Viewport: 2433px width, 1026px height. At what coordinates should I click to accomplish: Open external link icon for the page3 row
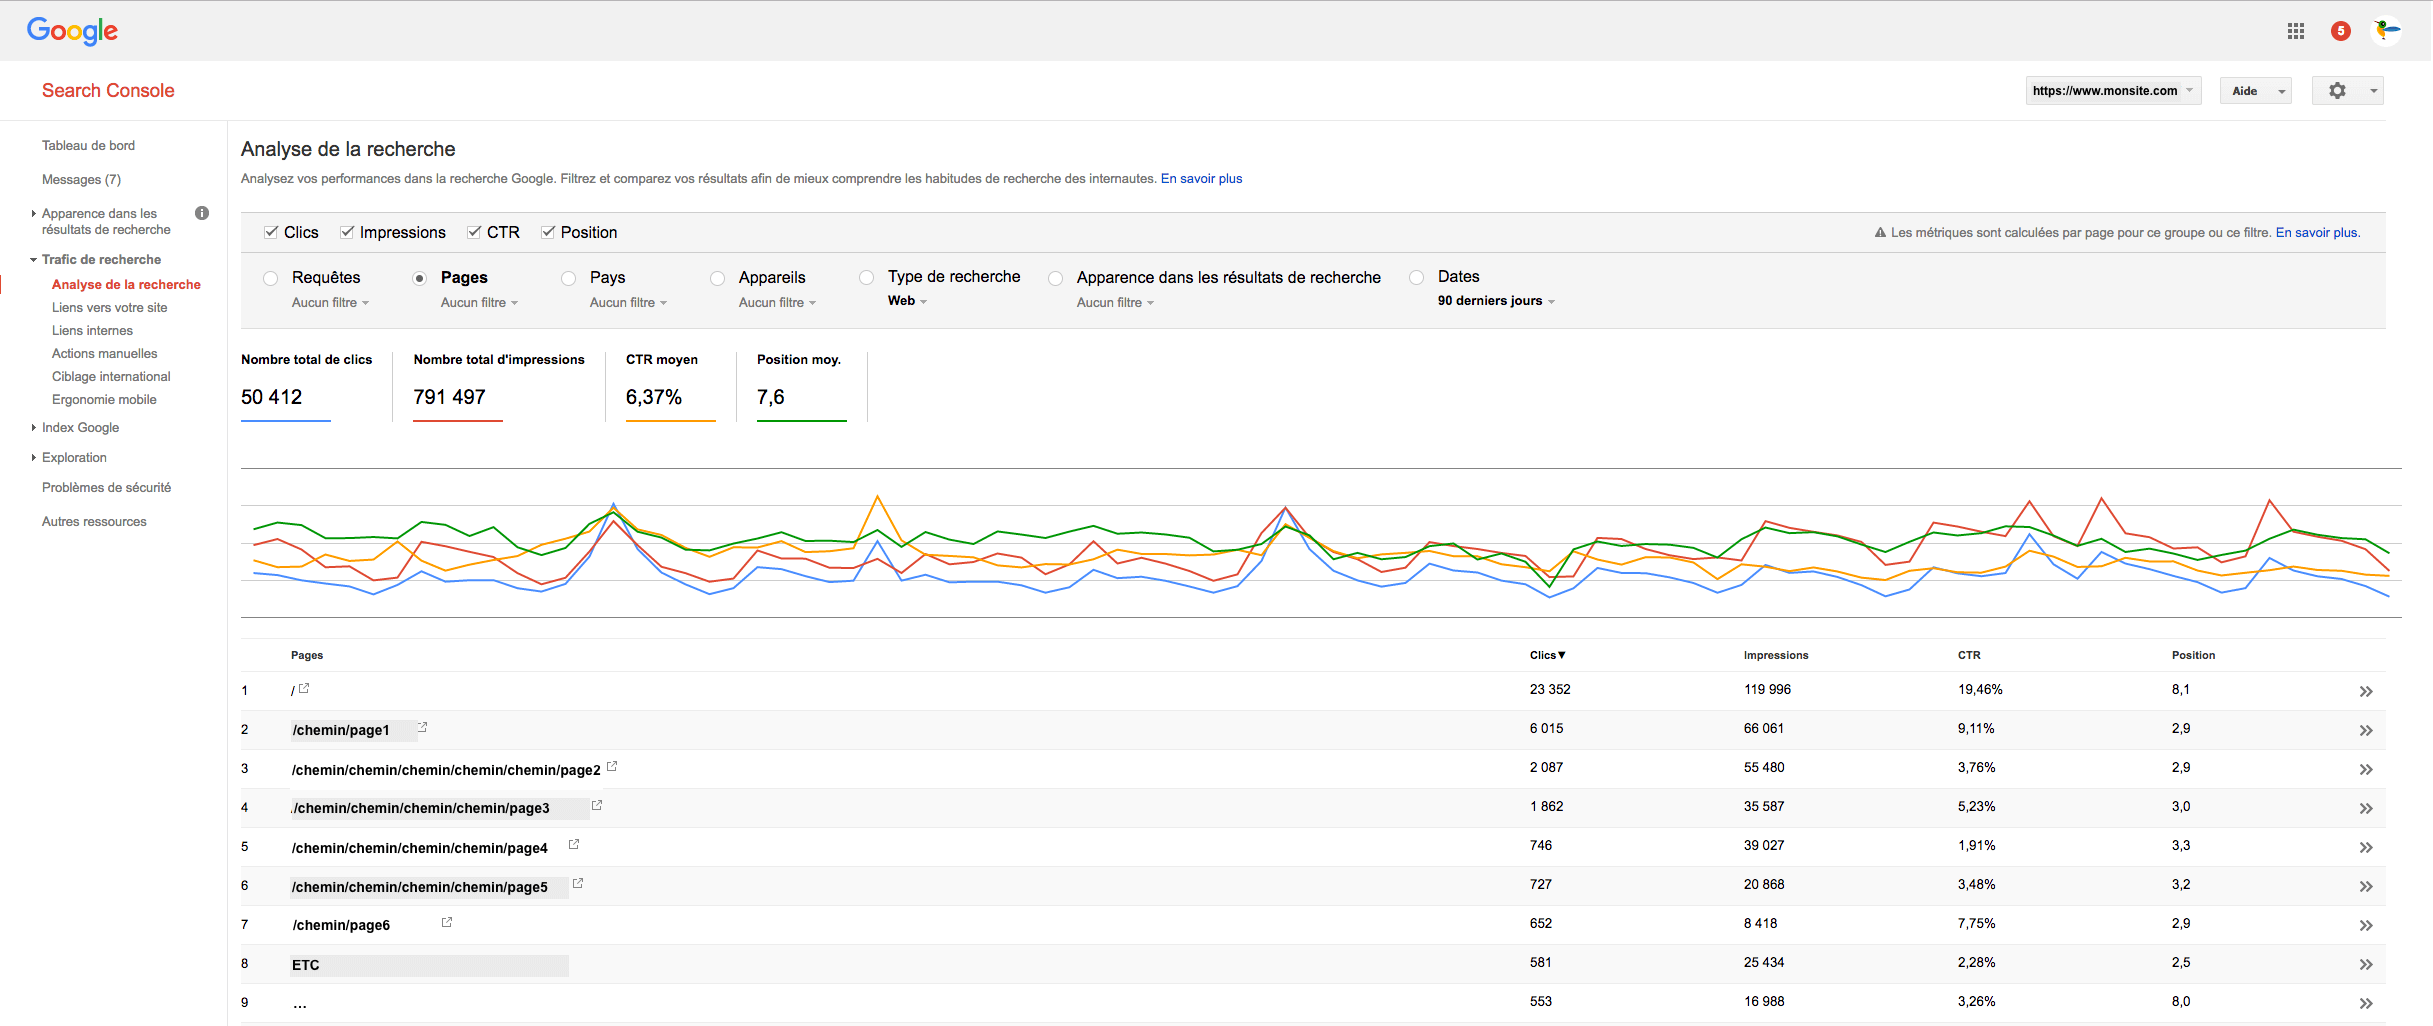pyautogui.click(x=597, y=805)
